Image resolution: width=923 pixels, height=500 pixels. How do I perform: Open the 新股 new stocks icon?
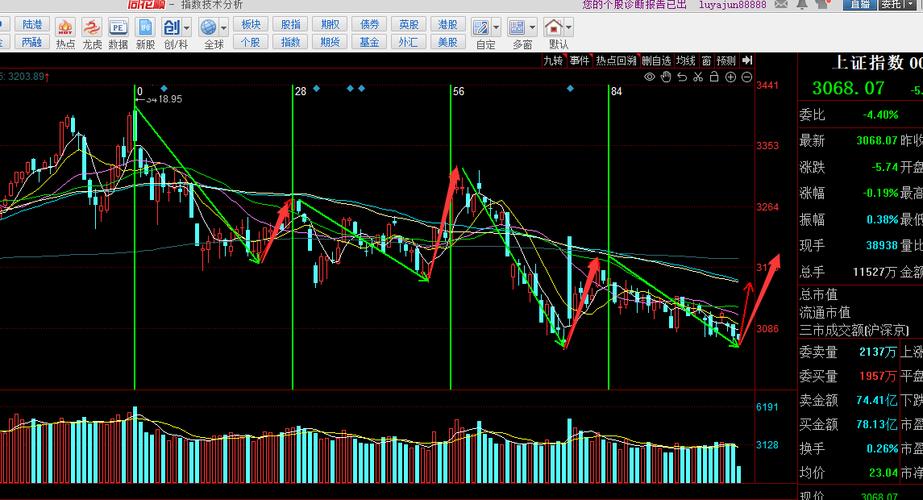[146, 32]
